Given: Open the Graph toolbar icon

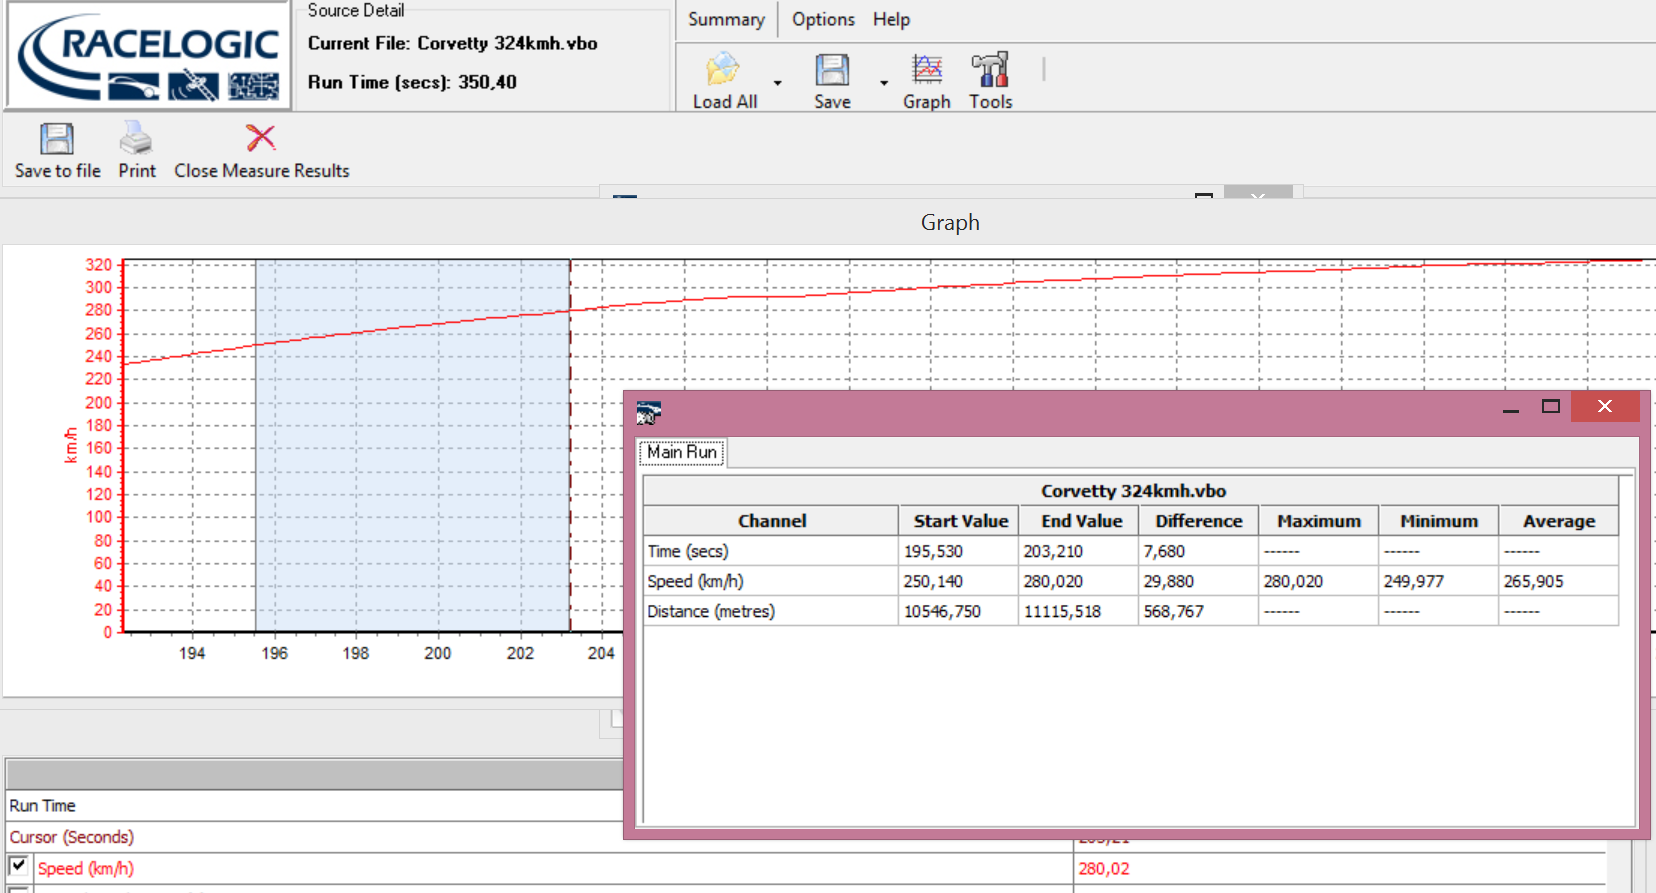Looking at the screenshot, I should [927, 70].
